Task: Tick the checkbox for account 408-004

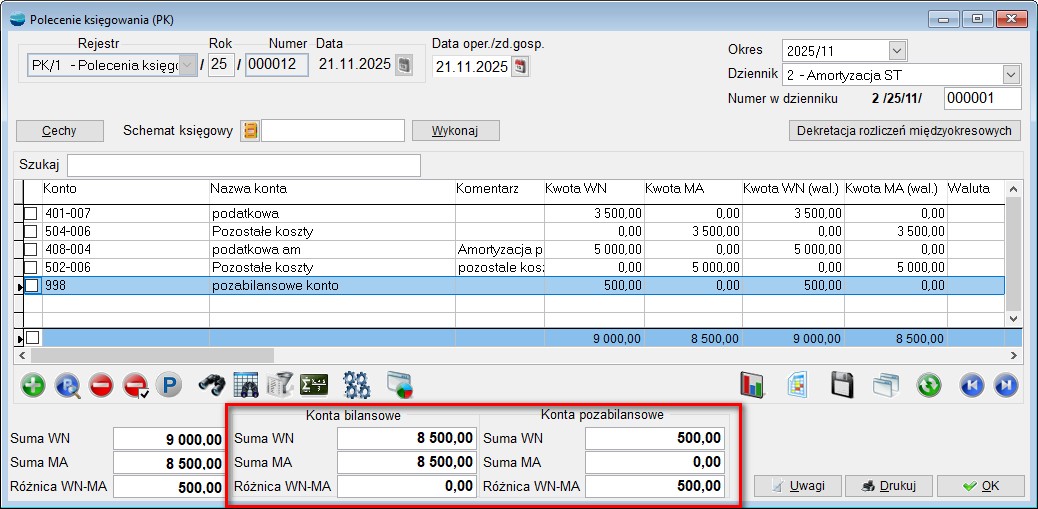Action: [x=31, y=249]
